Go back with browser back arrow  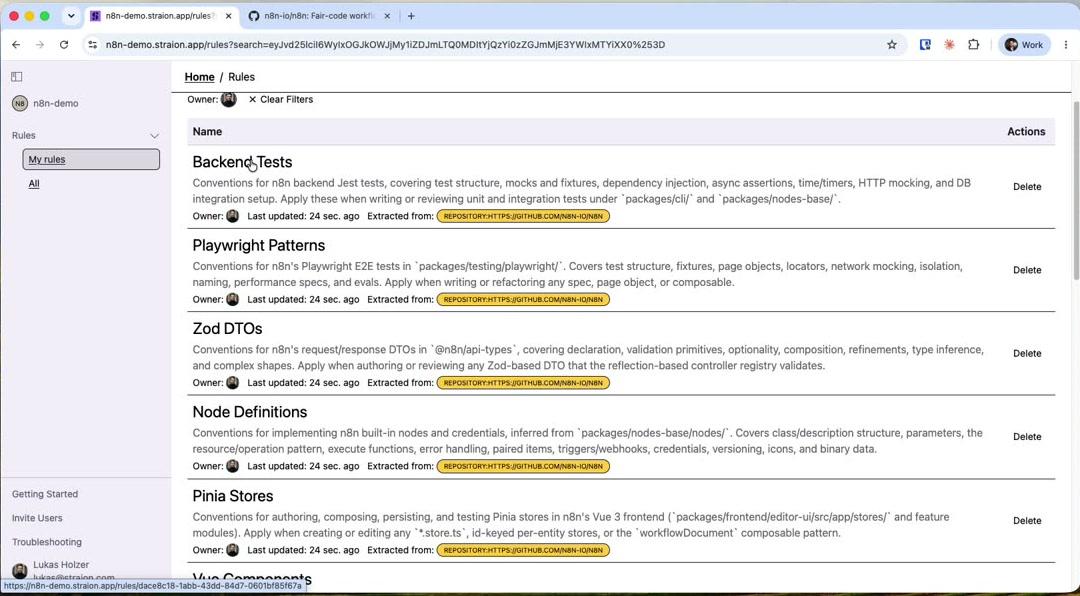(17, 45)
